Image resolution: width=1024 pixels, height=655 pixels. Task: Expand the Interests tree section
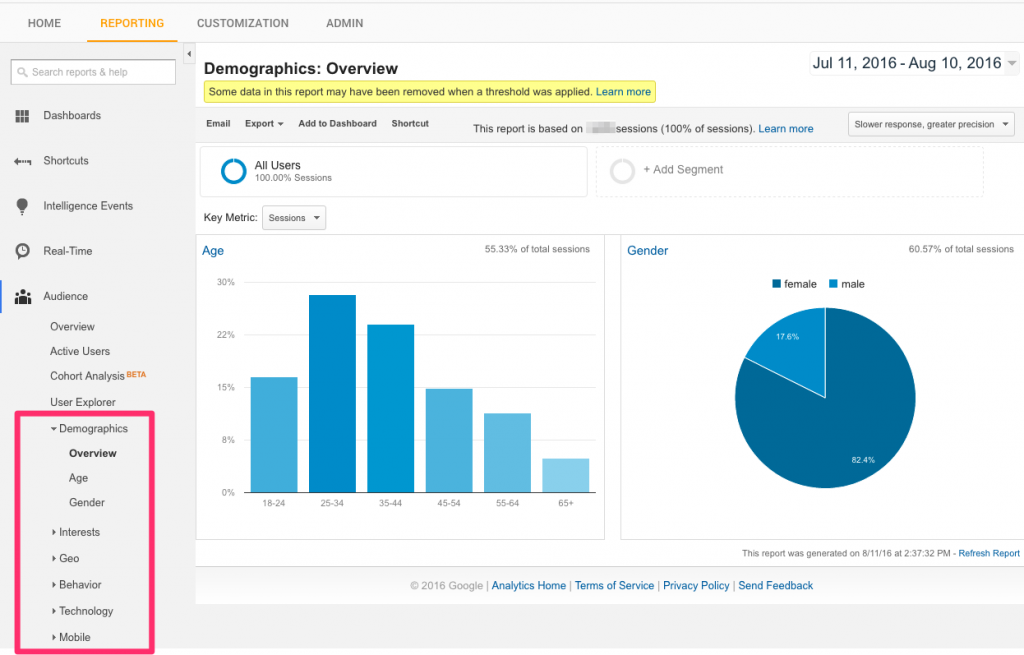click(76, 532)
